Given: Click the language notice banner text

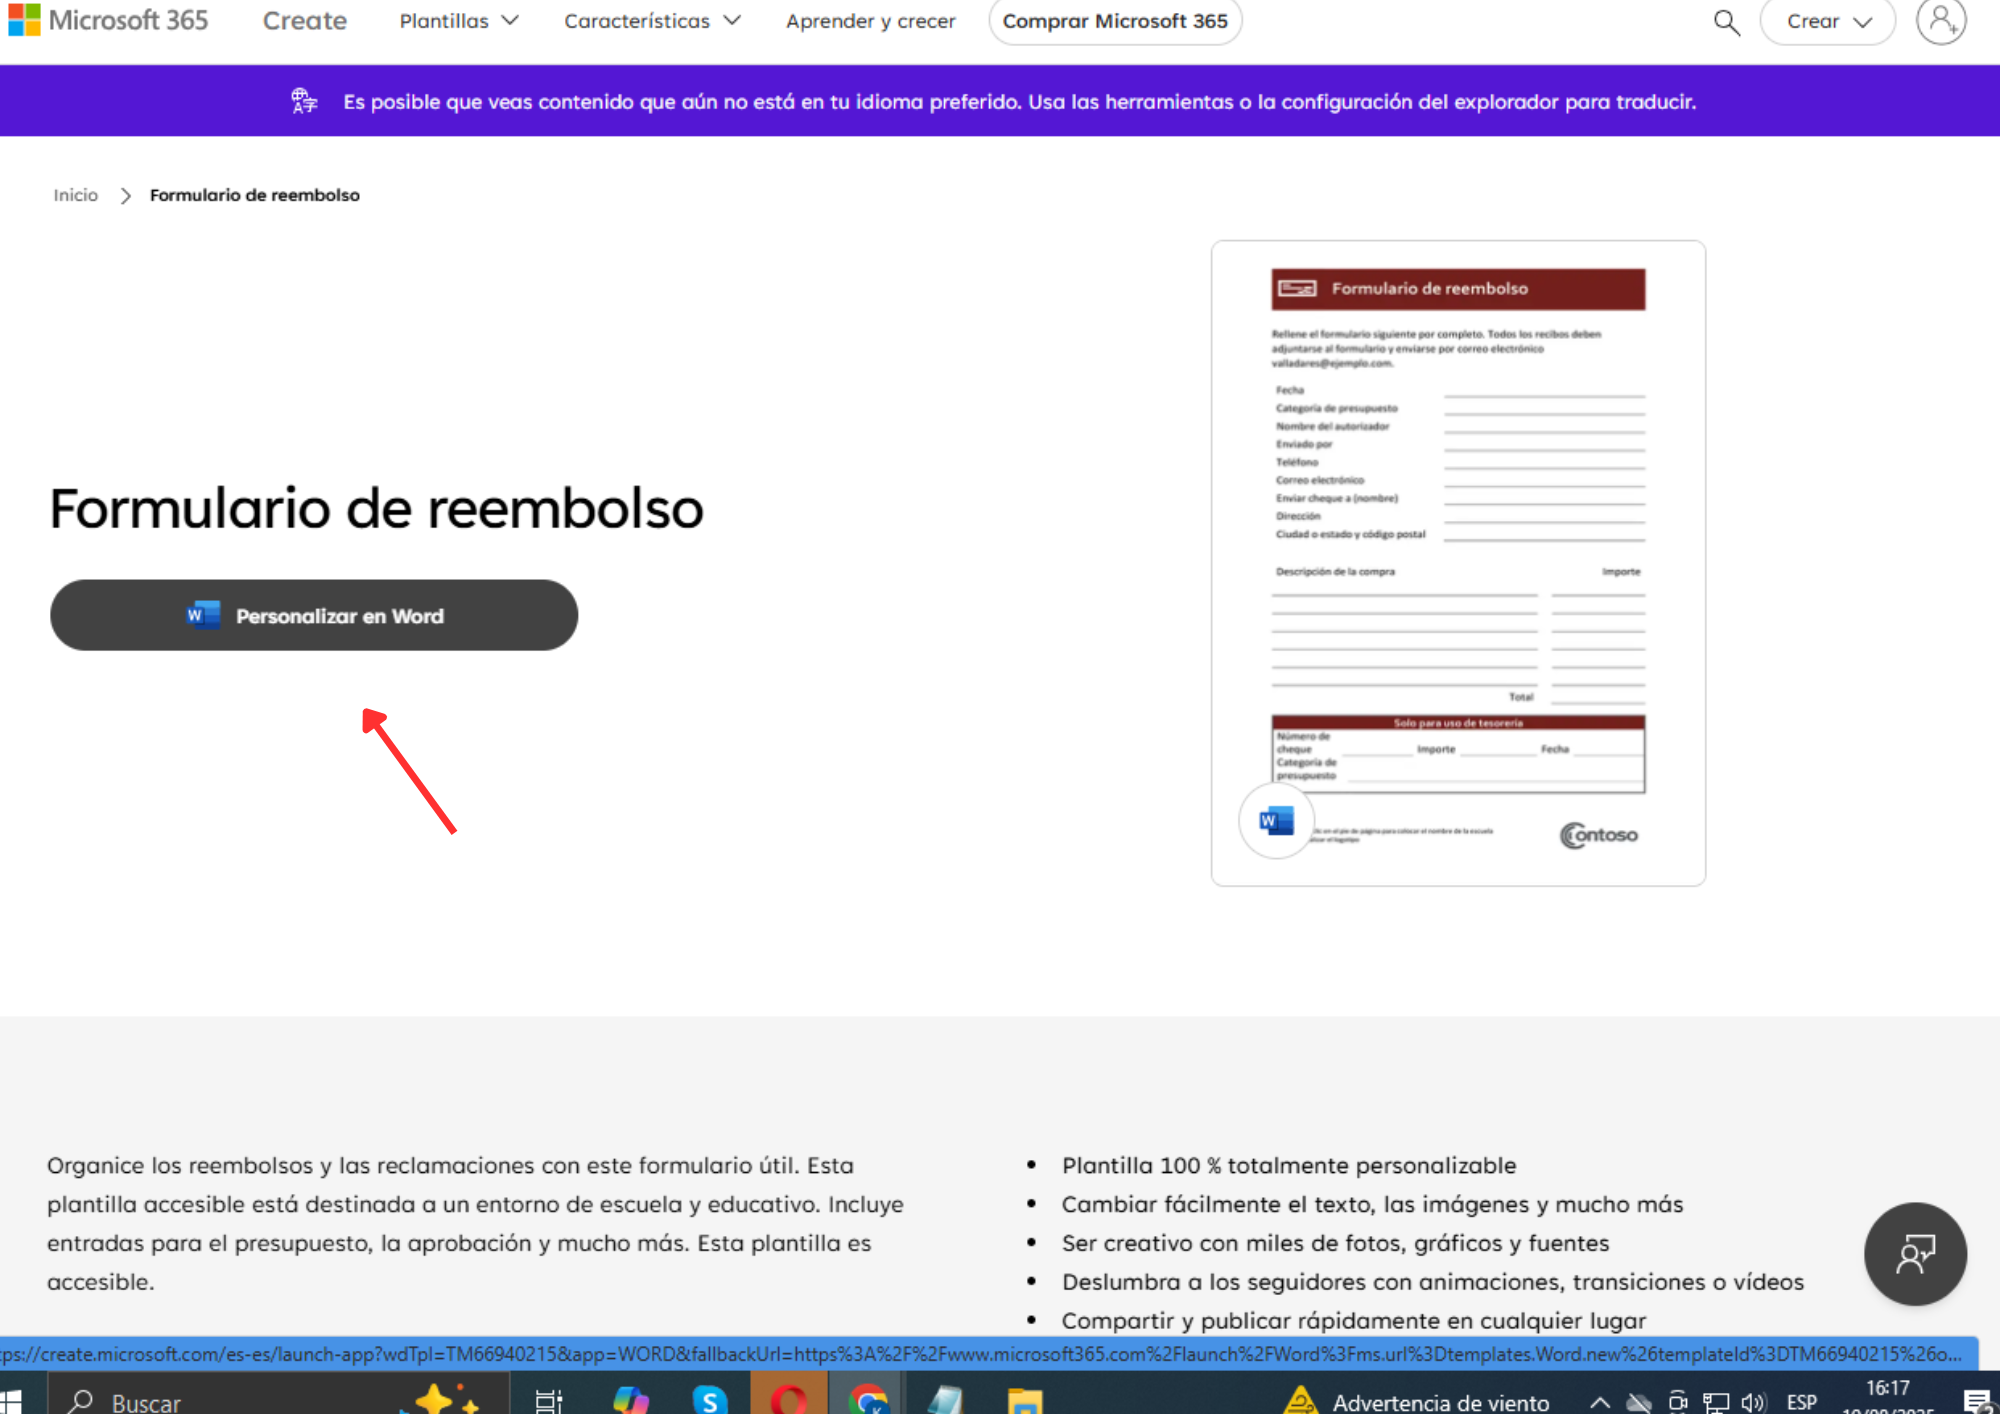Looking at the screenshot, I should 1019,101.
